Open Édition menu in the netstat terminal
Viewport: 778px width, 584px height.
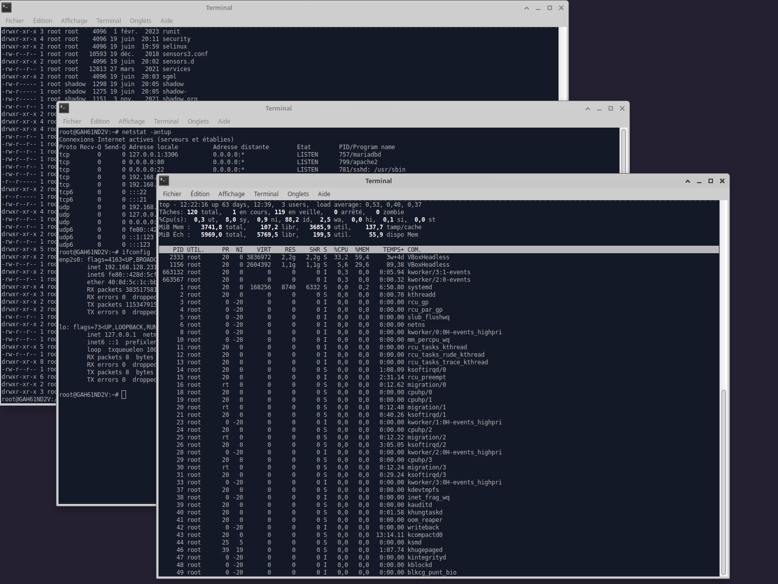[x=100, y=121]
